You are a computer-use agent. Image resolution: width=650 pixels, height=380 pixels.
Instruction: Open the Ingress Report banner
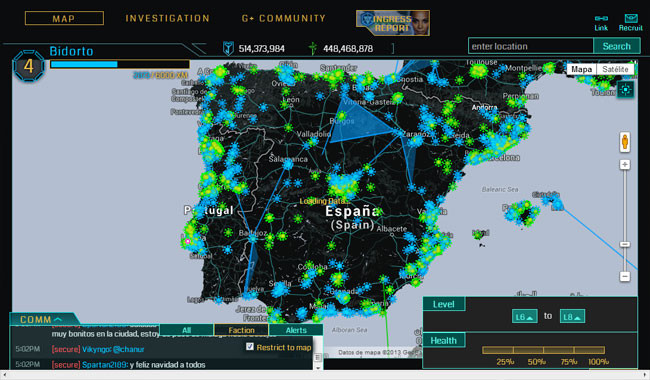[x=393, y=23]
